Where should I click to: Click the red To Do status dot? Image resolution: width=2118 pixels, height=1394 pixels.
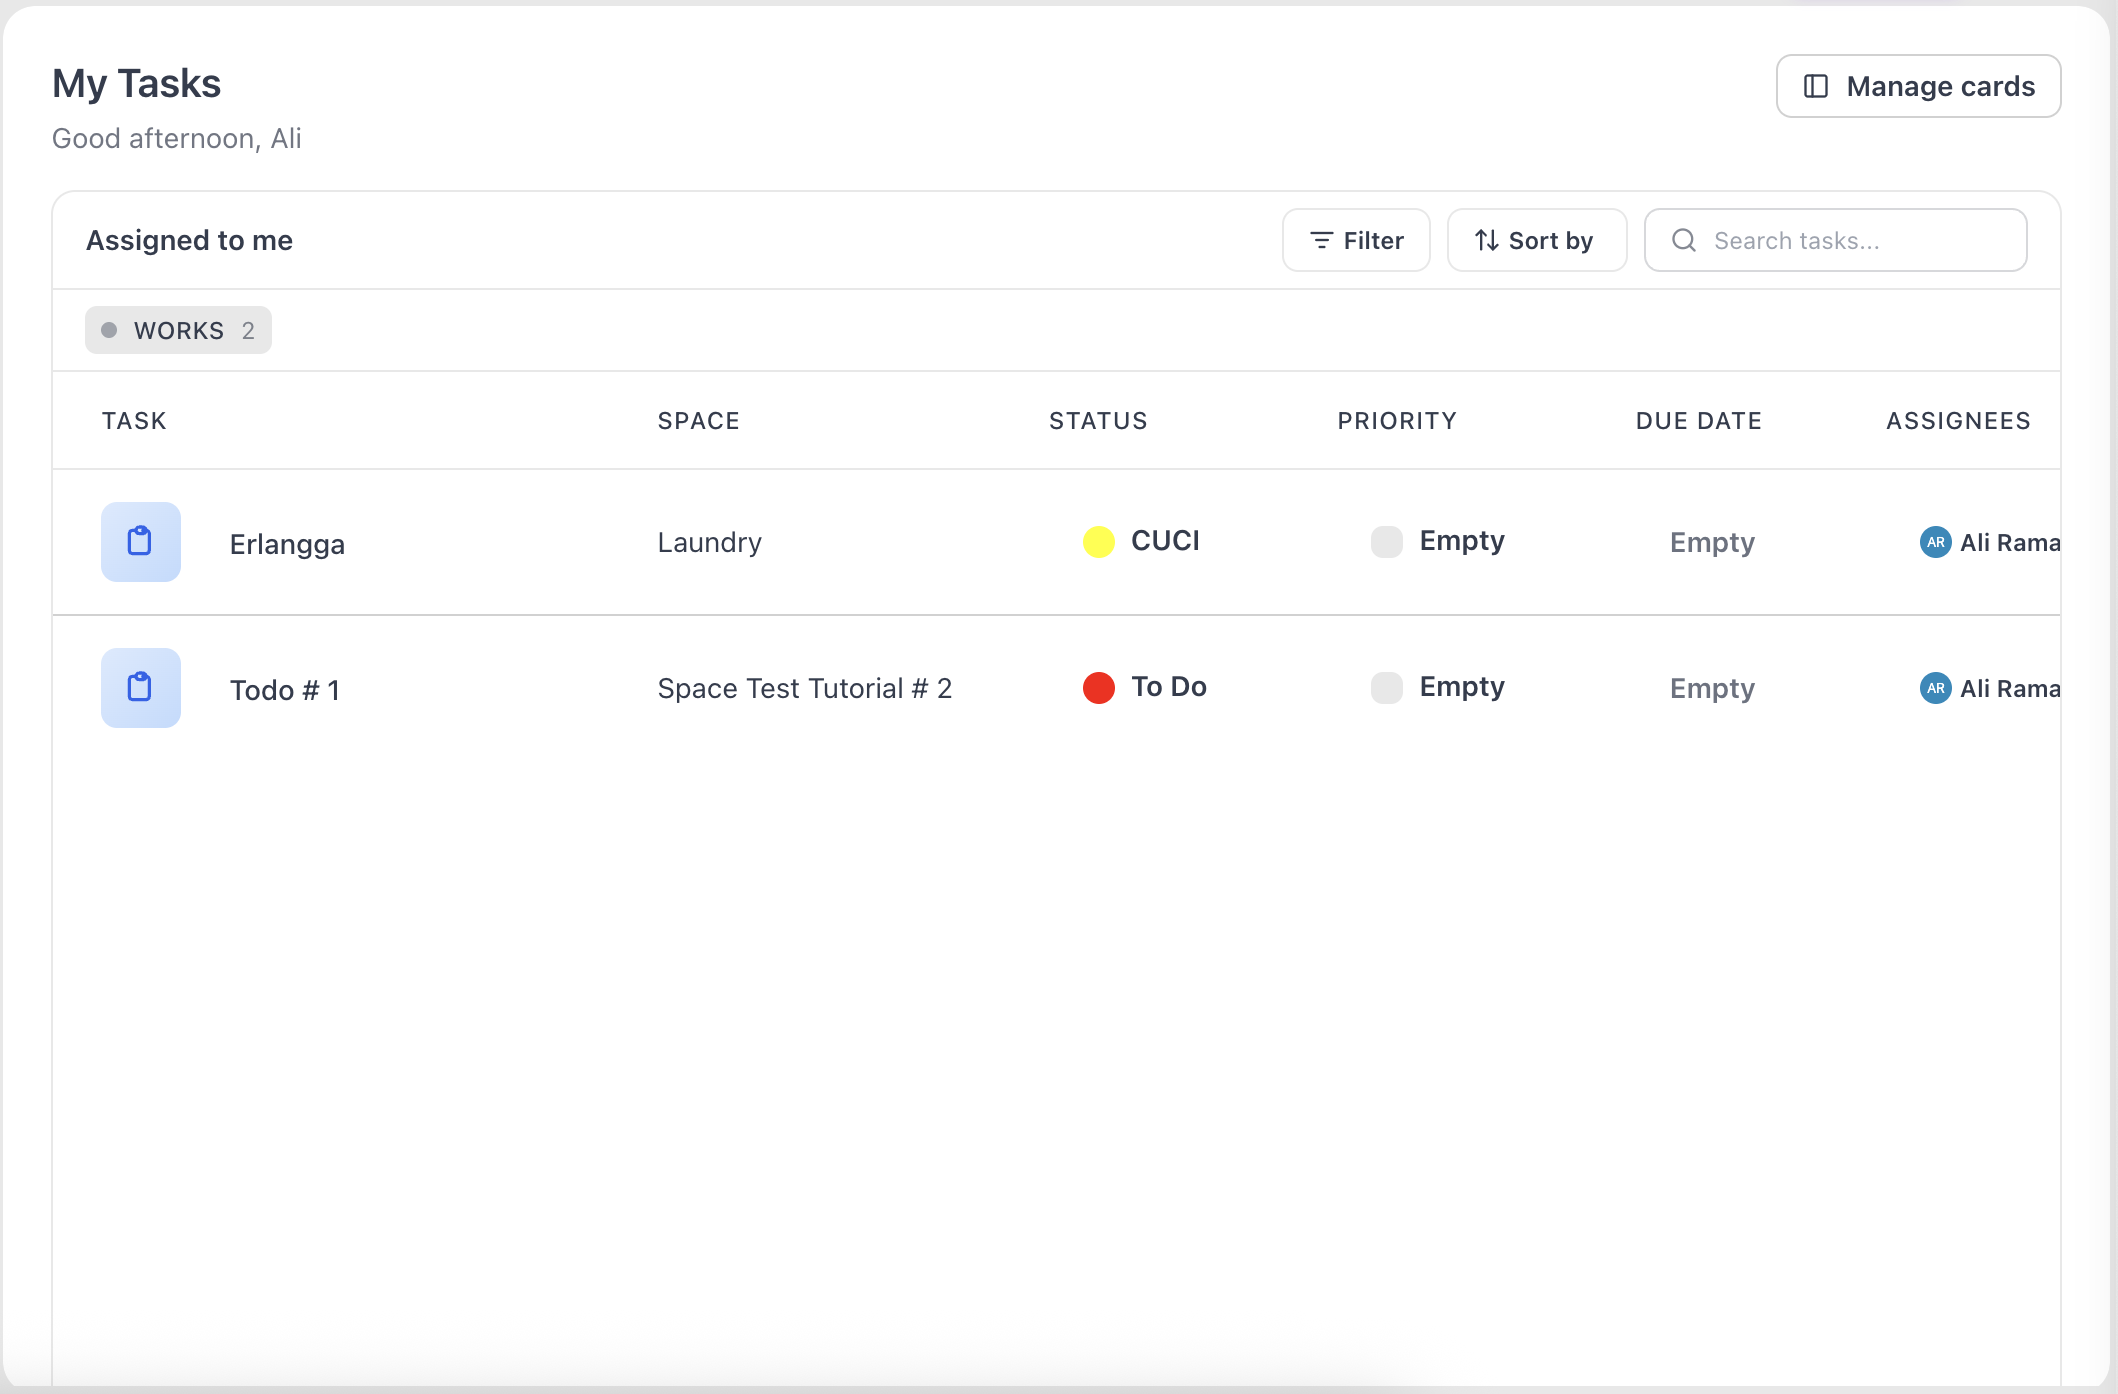point(1099,687)
